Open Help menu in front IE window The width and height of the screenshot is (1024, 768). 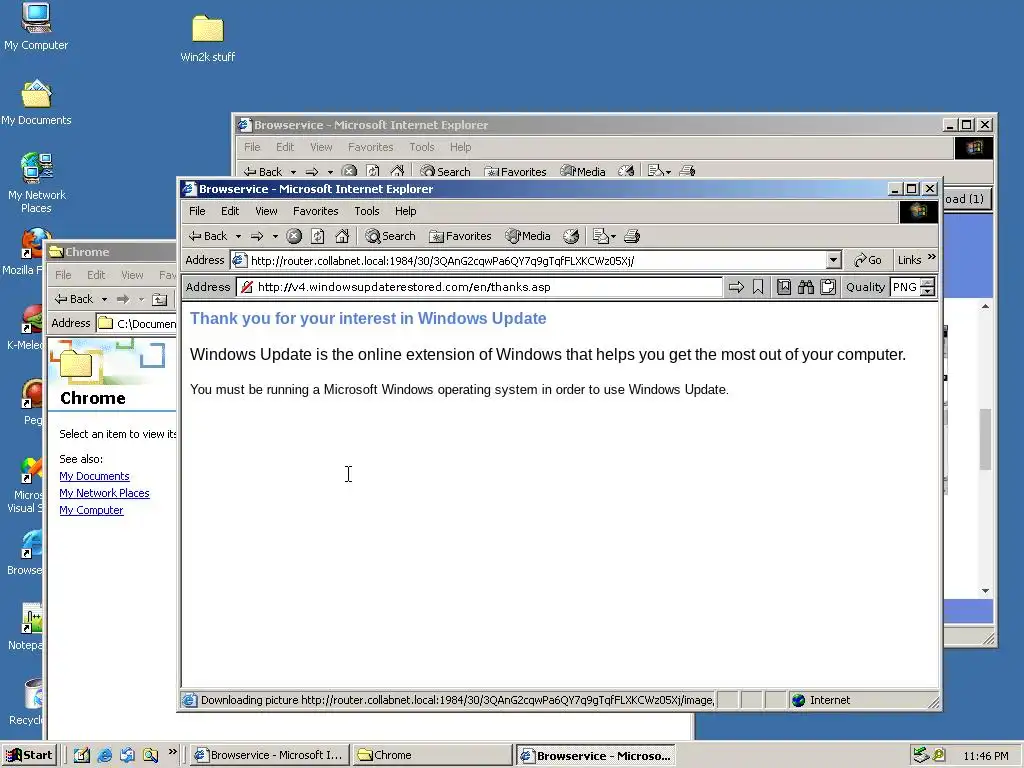[406, 211]
